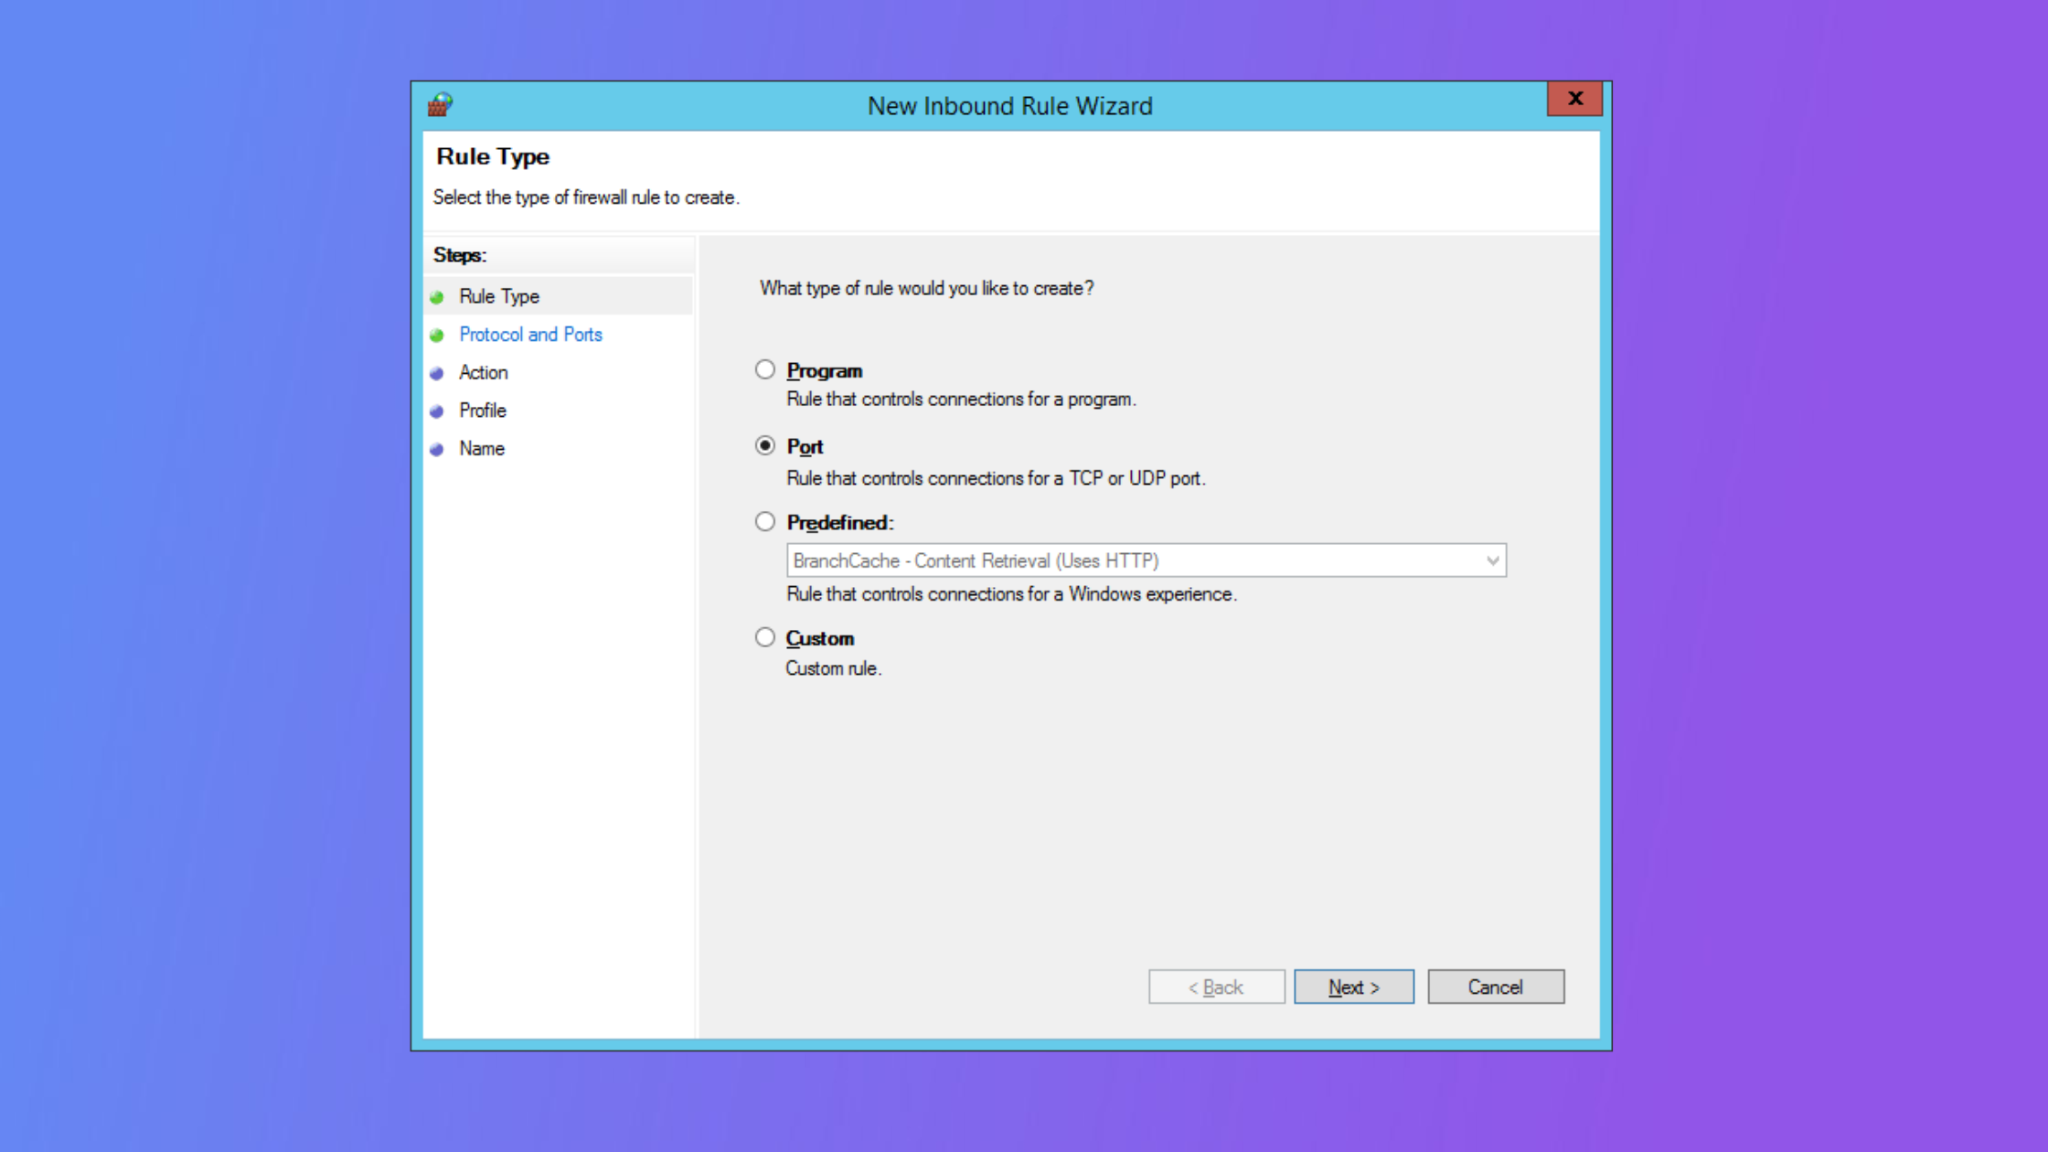Viewport: 2048px width, 1152px height.
Task: Choose the Predefined rule option
Action: [x=765, y=521]
